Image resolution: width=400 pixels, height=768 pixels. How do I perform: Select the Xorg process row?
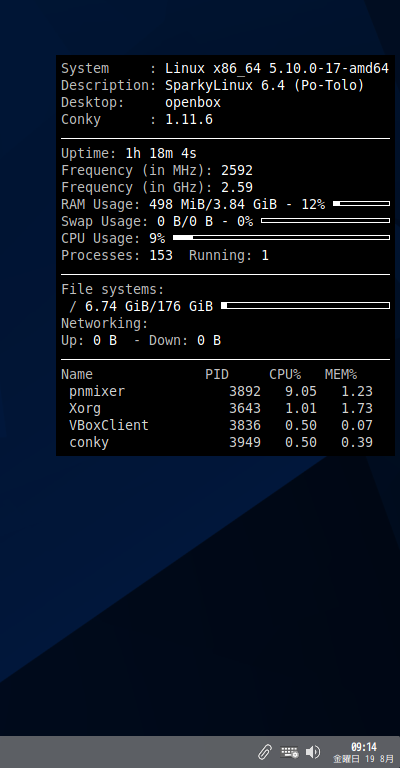click(x=221, y=408)
